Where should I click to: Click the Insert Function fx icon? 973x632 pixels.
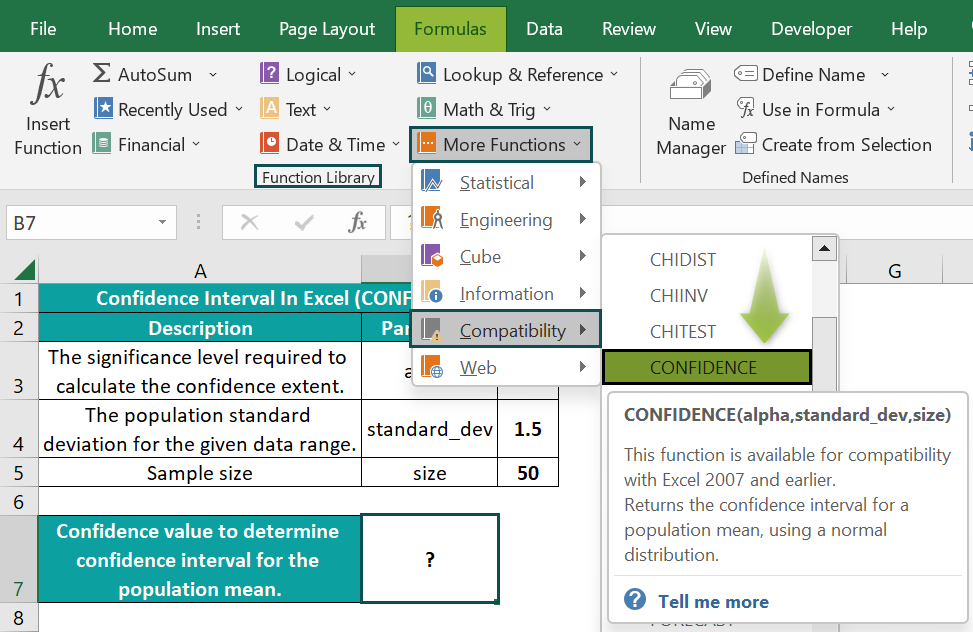tap(48, 83)
